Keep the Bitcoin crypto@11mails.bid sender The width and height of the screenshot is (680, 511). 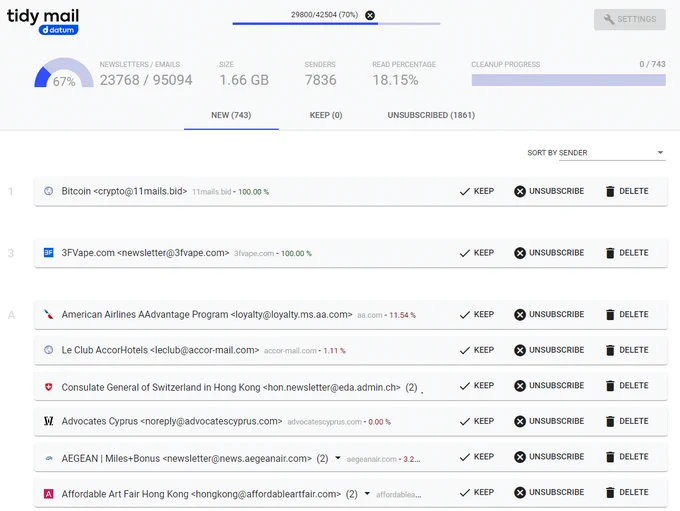[477, 191]
